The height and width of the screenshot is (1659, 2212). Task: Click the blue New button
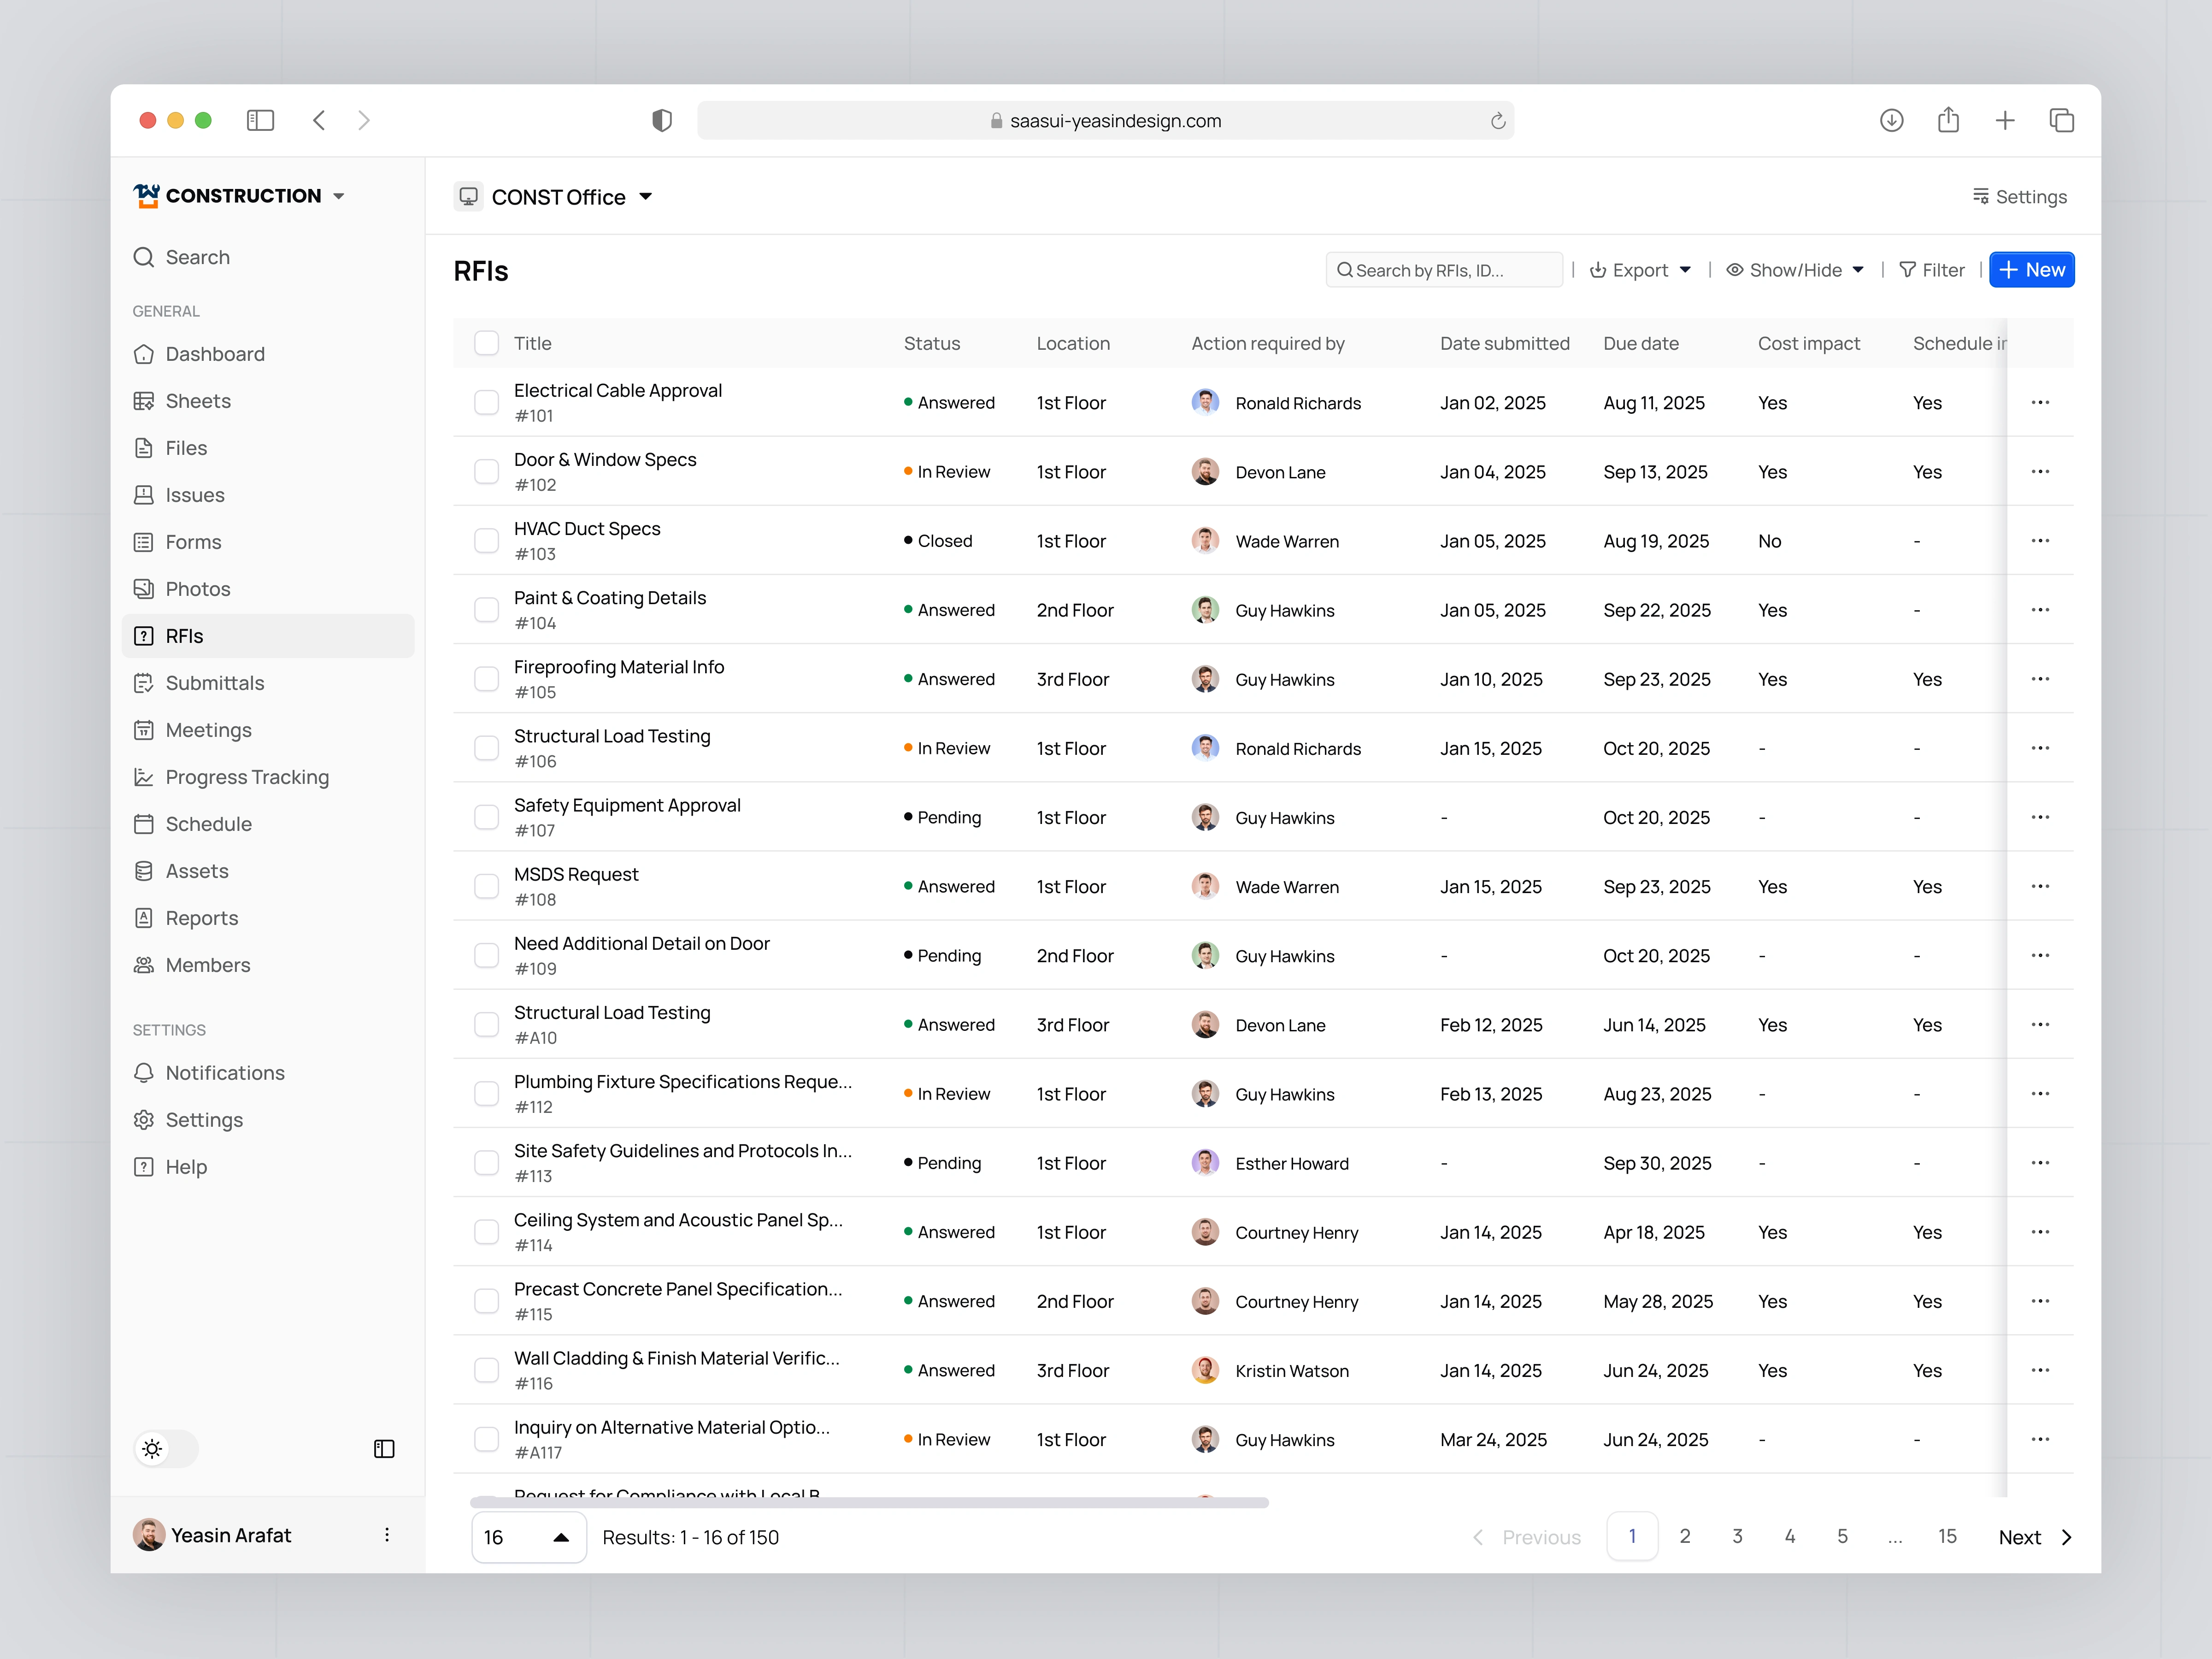(x=2031, y=270)
